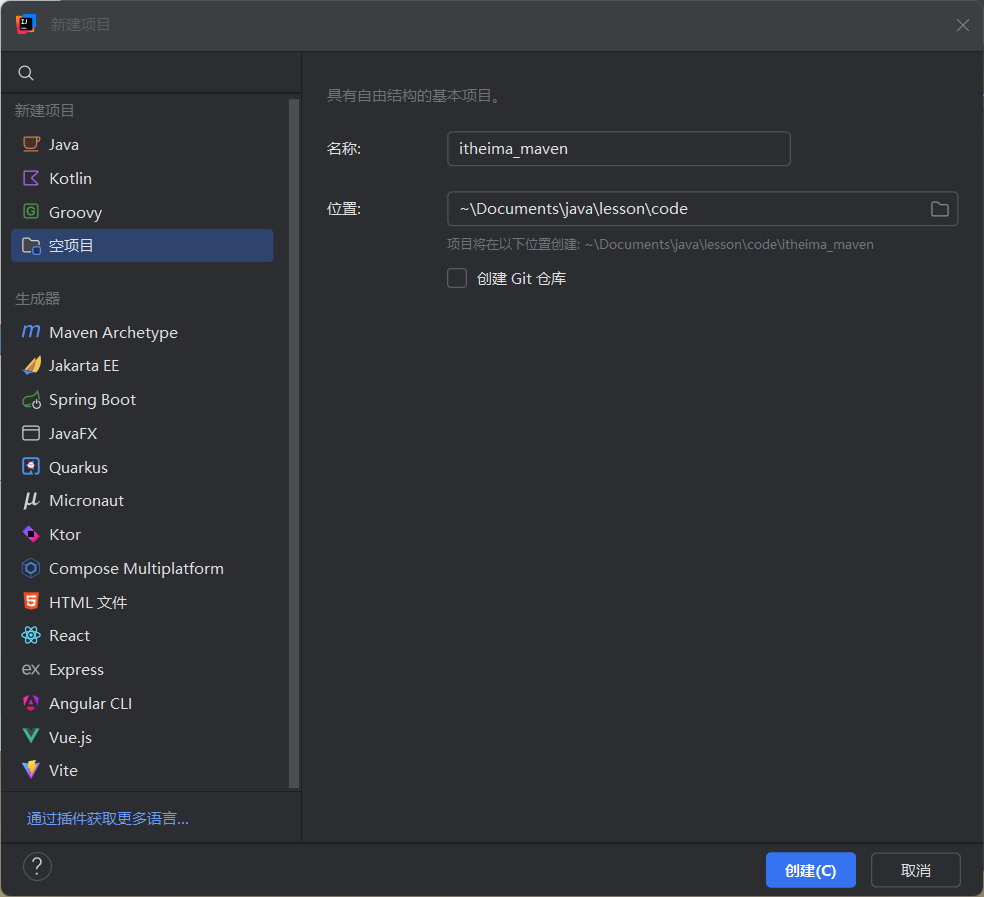This screenshot has height=897, width=984.
Task: Pick Express generator label
Action: 77,670
